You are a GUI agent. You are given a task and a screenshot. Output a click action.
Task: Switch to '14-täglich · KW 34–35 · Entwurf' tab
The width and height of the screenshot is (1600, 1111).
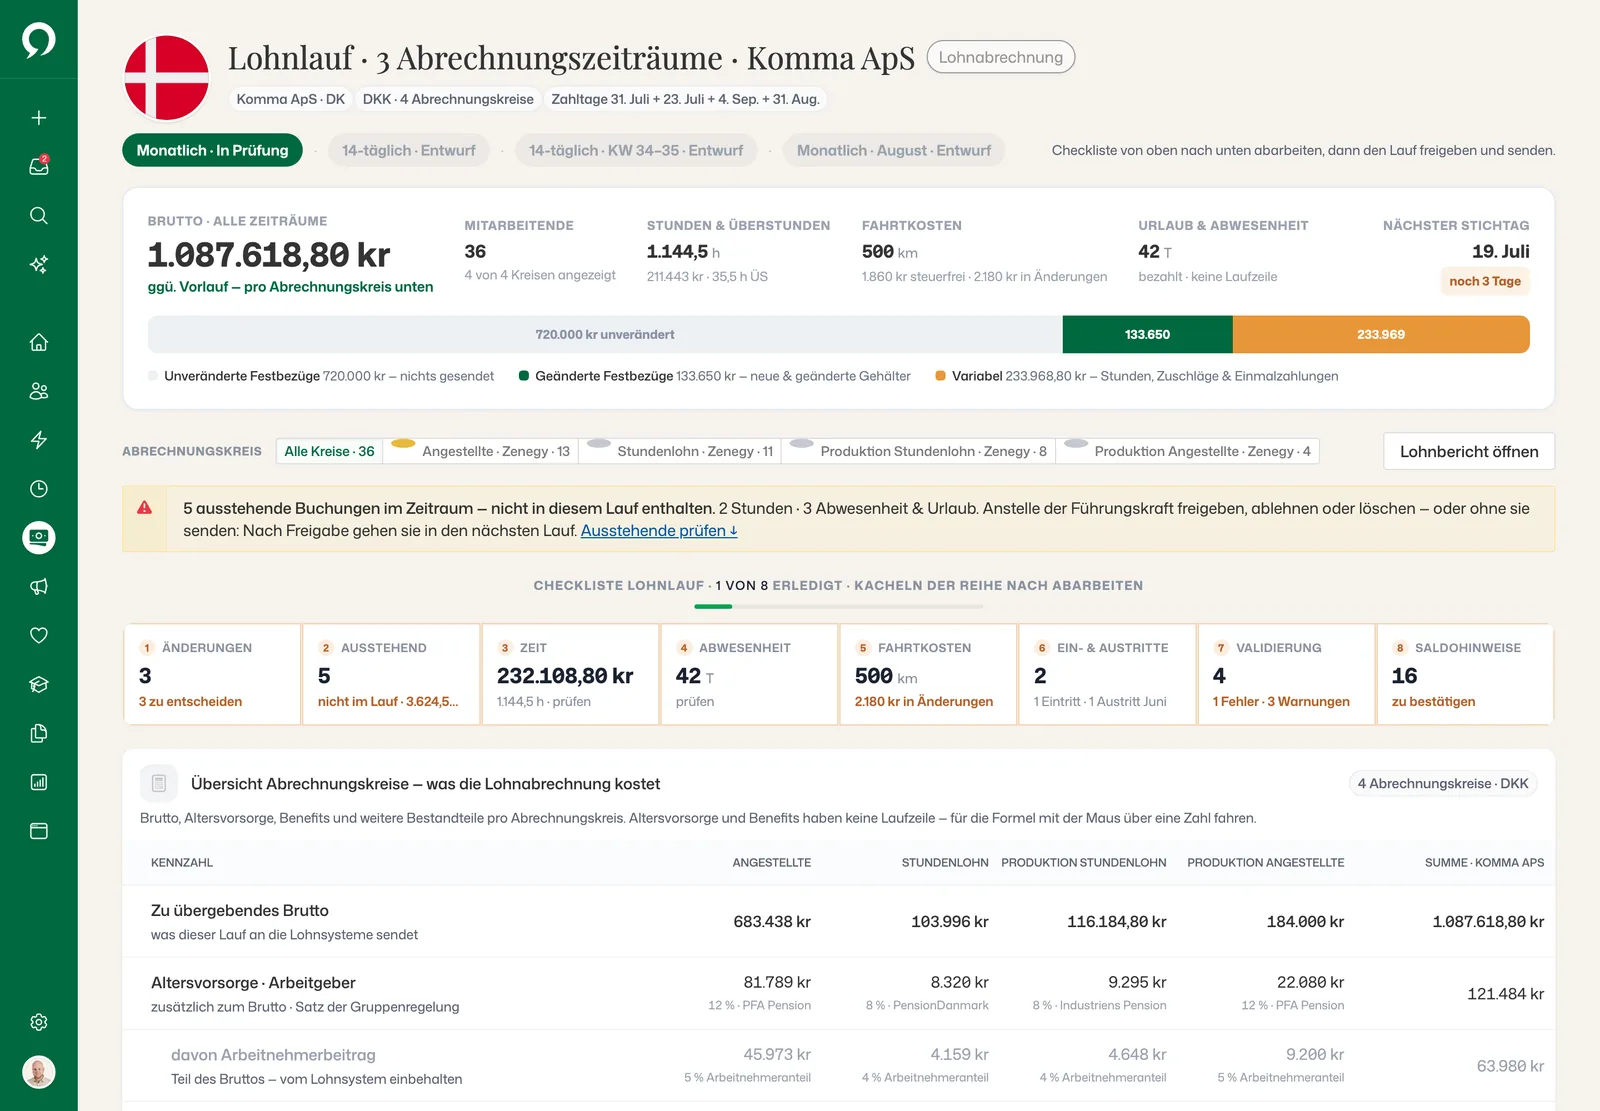[636, 150]
